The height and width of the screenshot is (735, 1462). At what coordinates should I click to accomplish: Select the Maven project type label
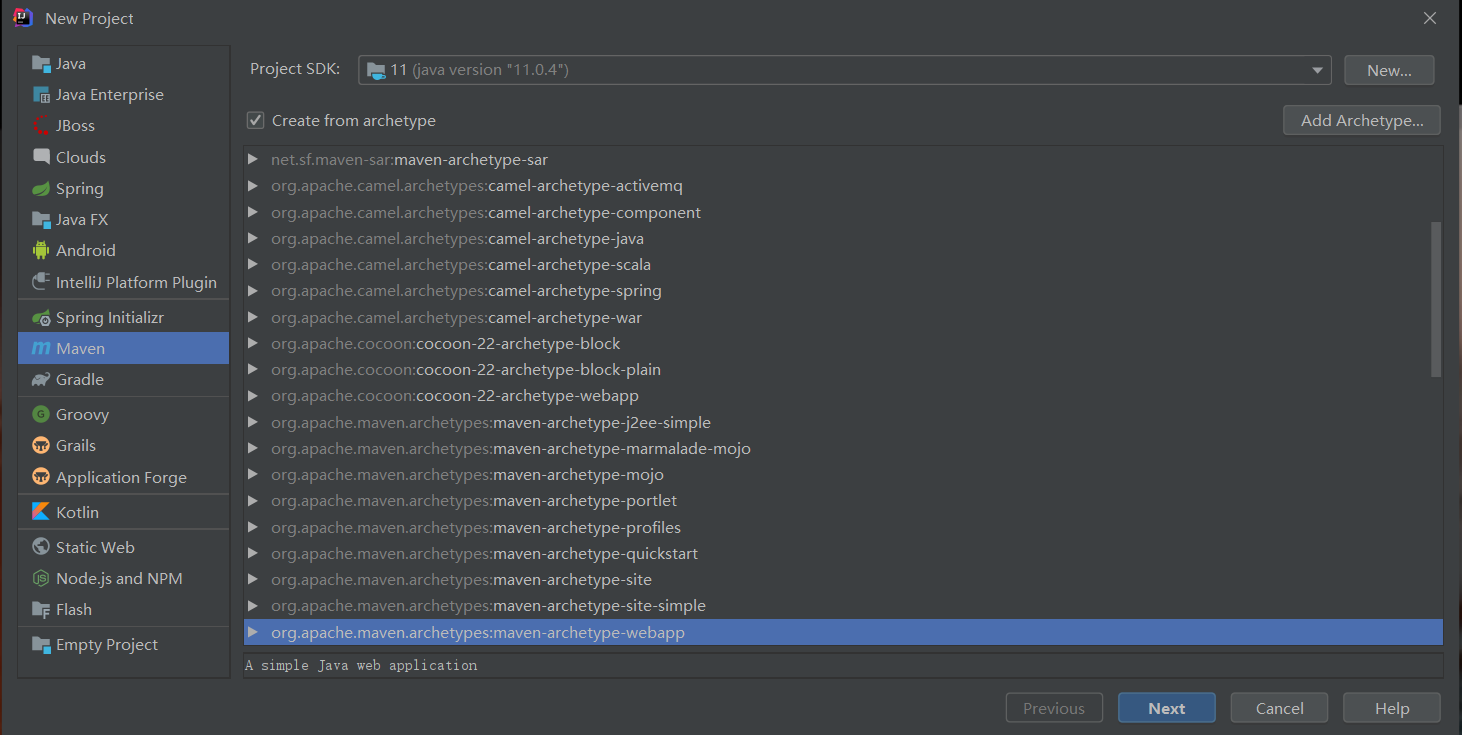[80, 349]
